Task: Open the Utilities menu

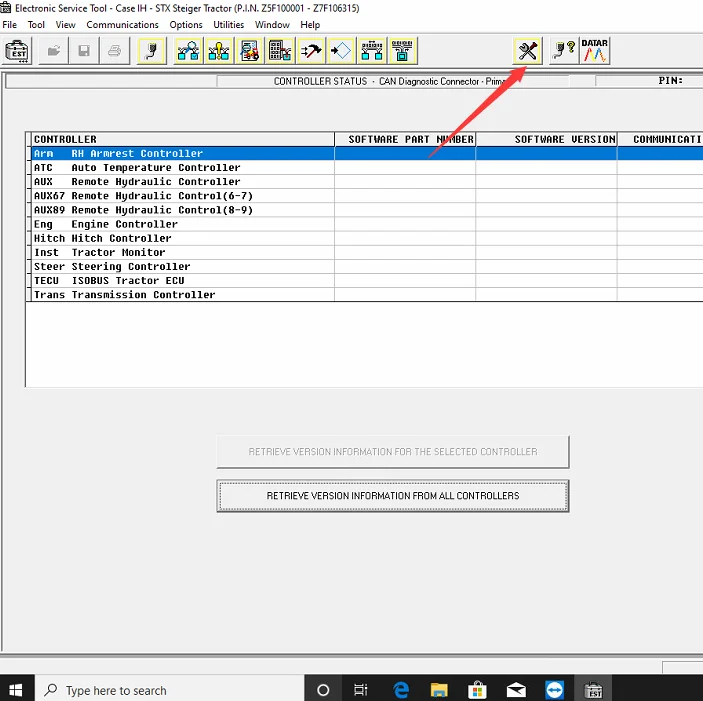Action: (229, 25)
